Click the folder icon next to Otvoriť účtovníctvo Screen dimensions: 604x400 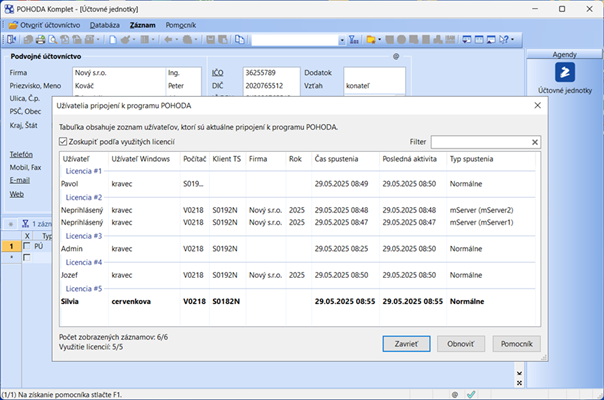click(x=13, y=25)
